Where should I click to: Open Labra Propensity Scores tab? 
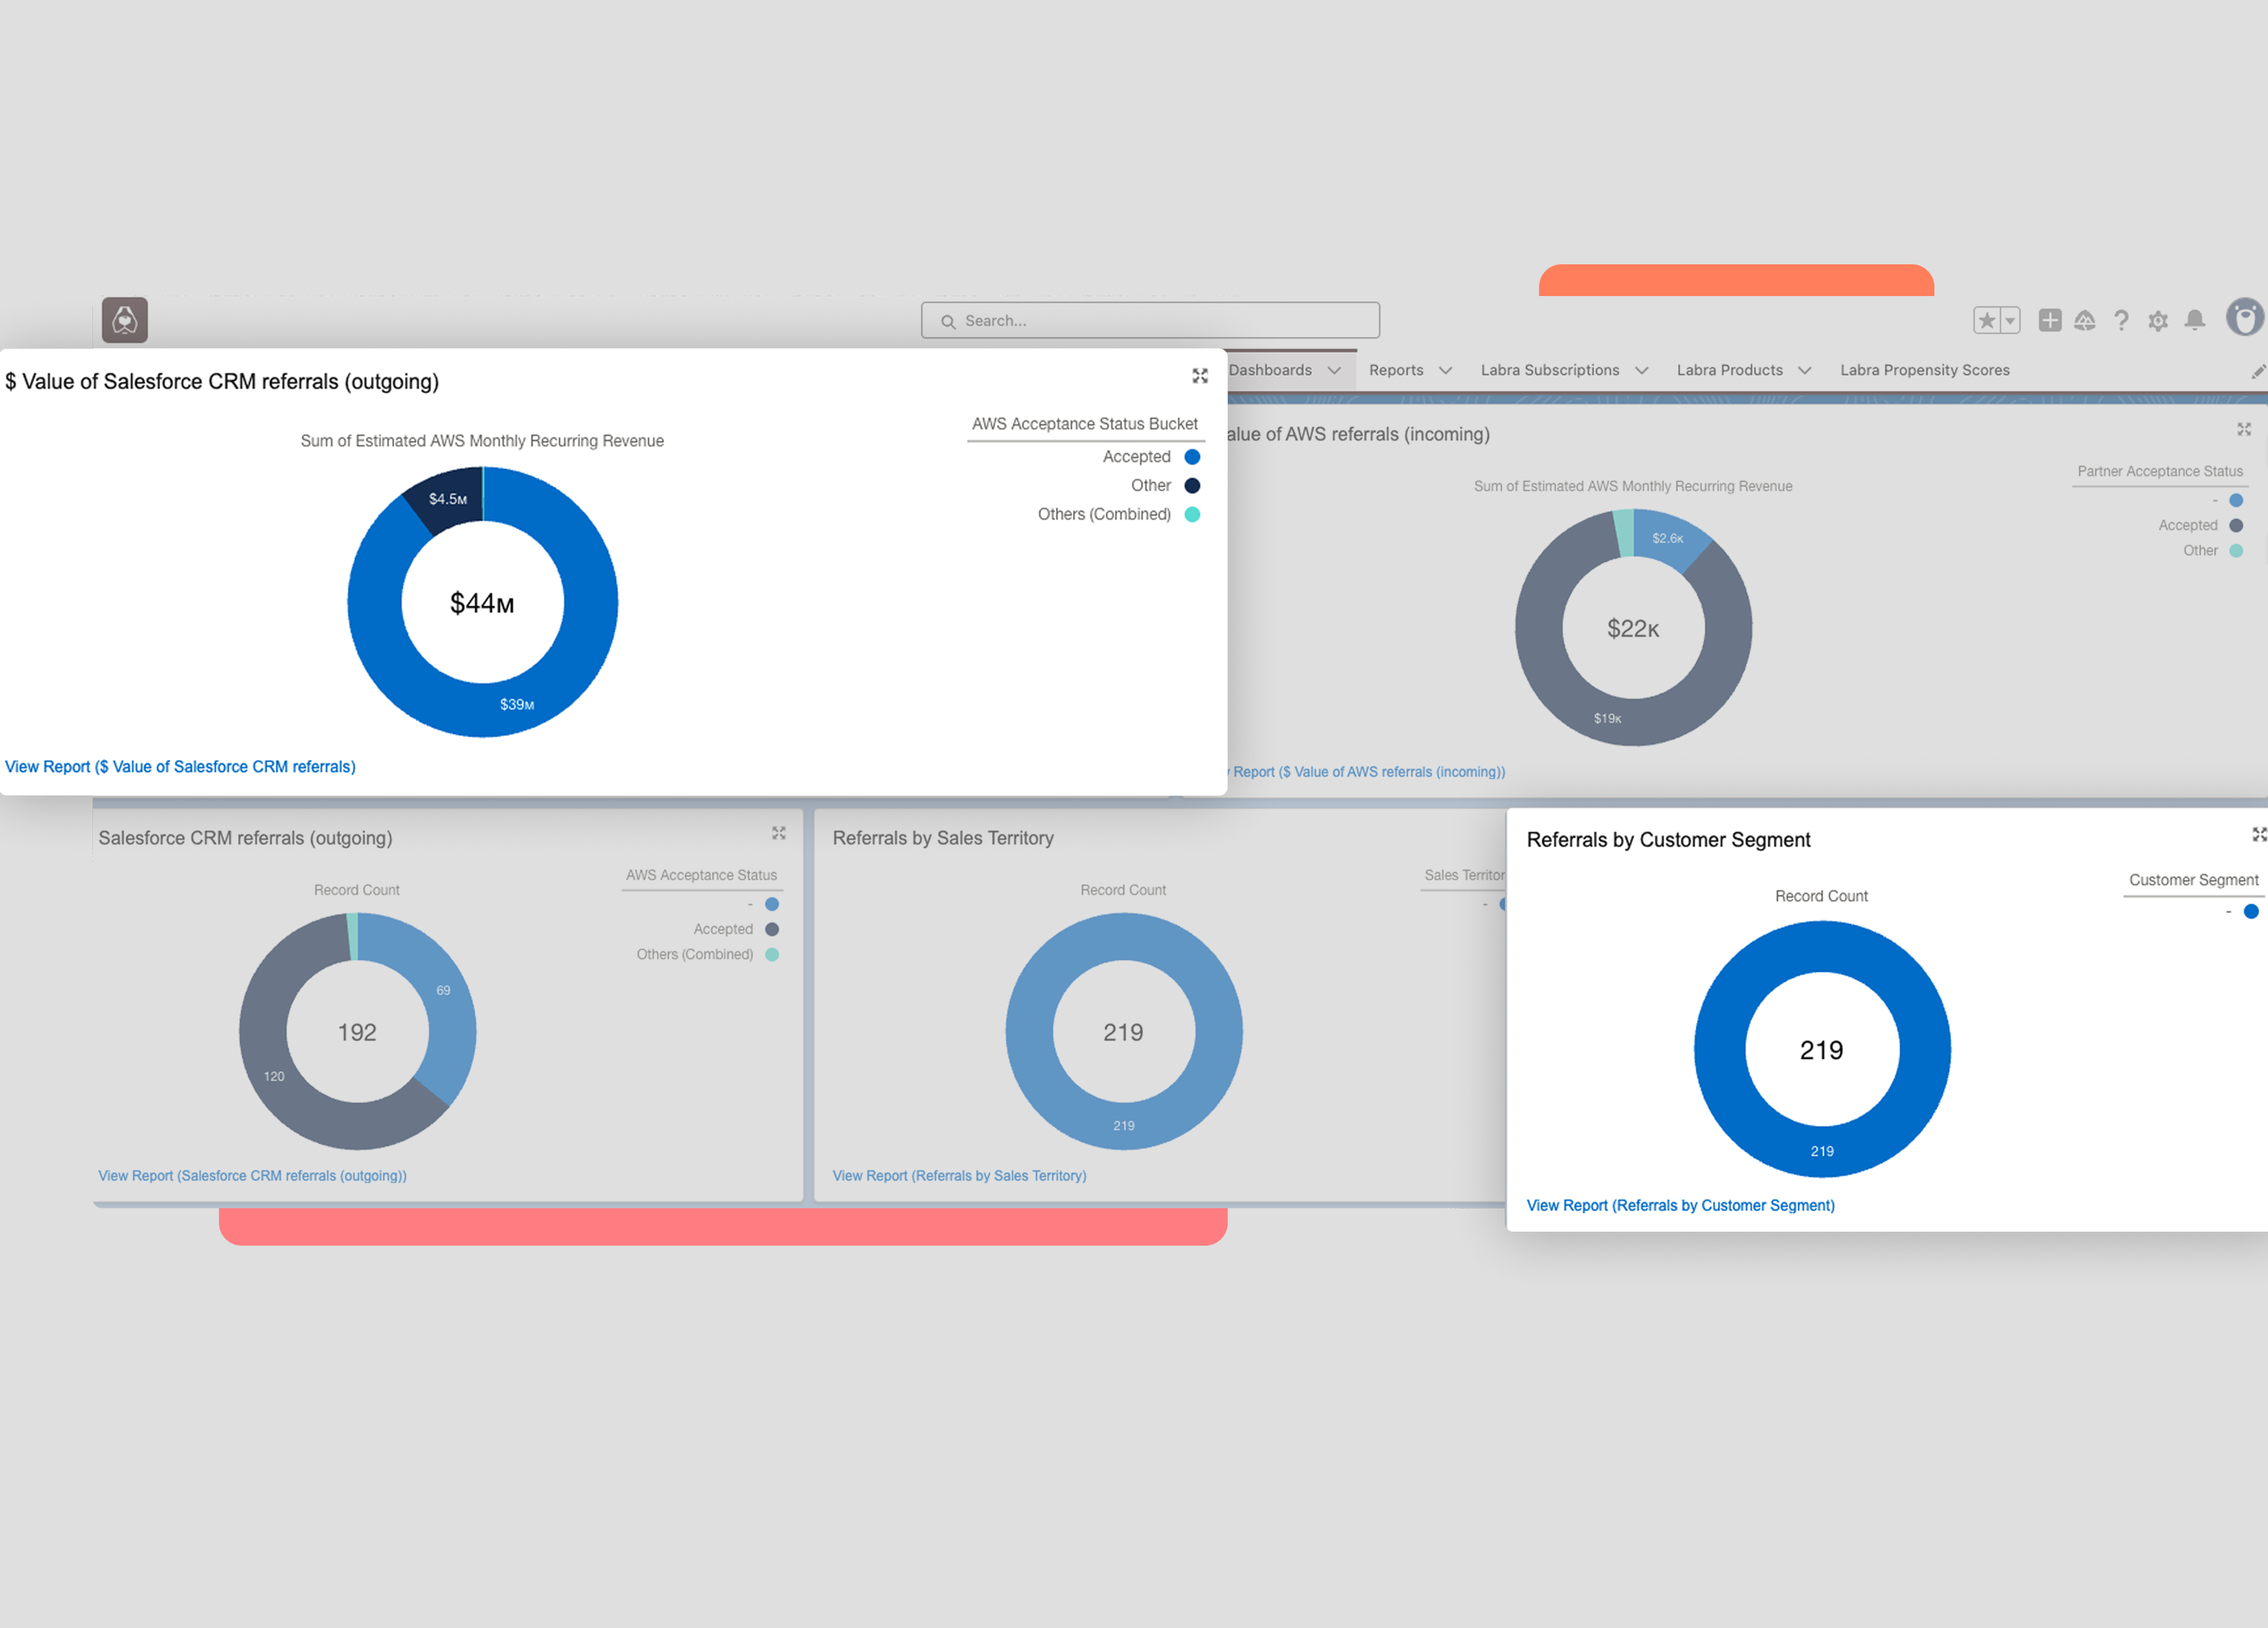tap(1924, 370)
